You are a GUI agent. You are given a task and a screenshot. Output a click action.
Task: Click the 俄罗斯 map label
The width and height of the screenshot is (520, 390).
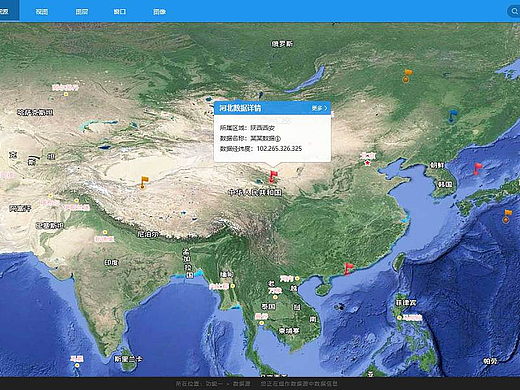click(x=282, y=44)
